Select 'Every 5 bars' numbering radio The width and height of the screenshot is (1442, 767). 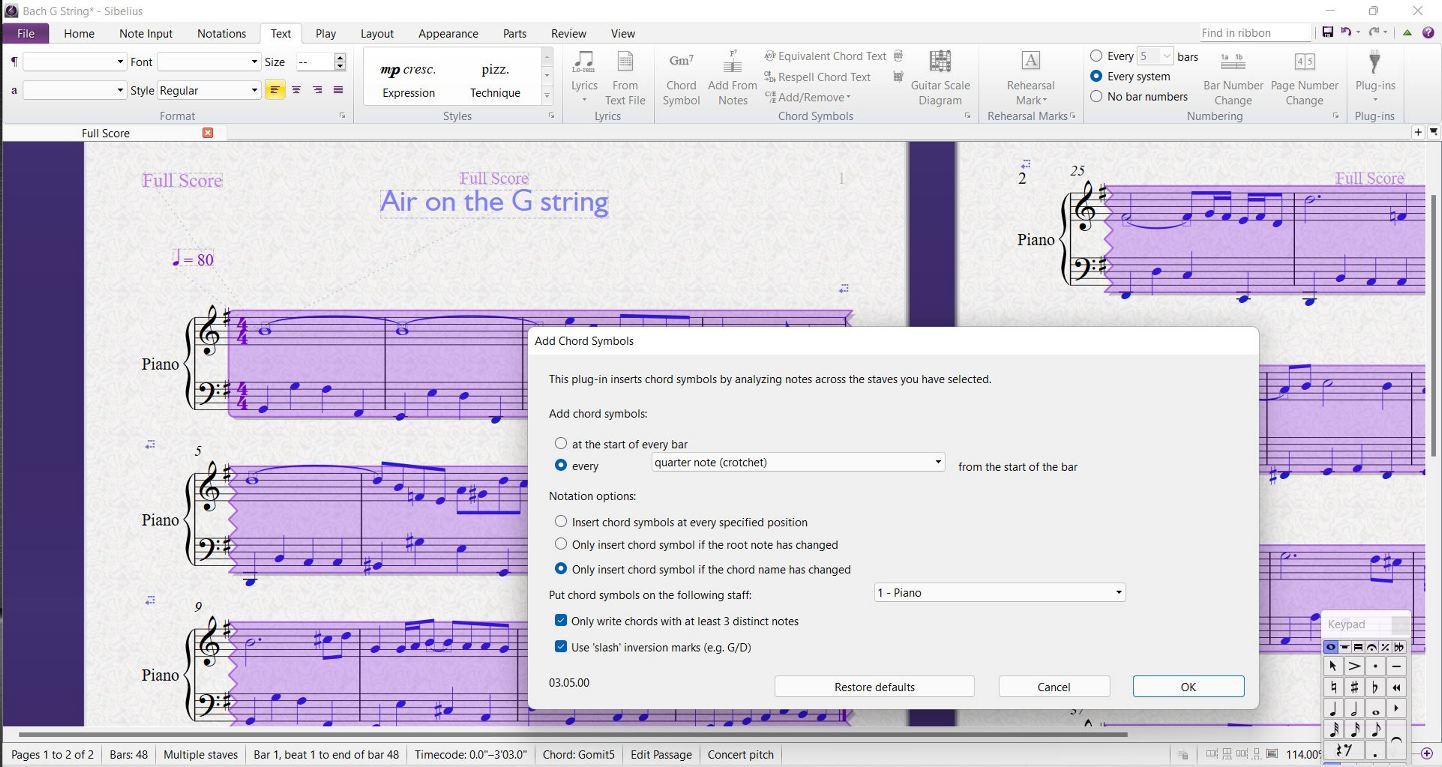(1097, 56)
